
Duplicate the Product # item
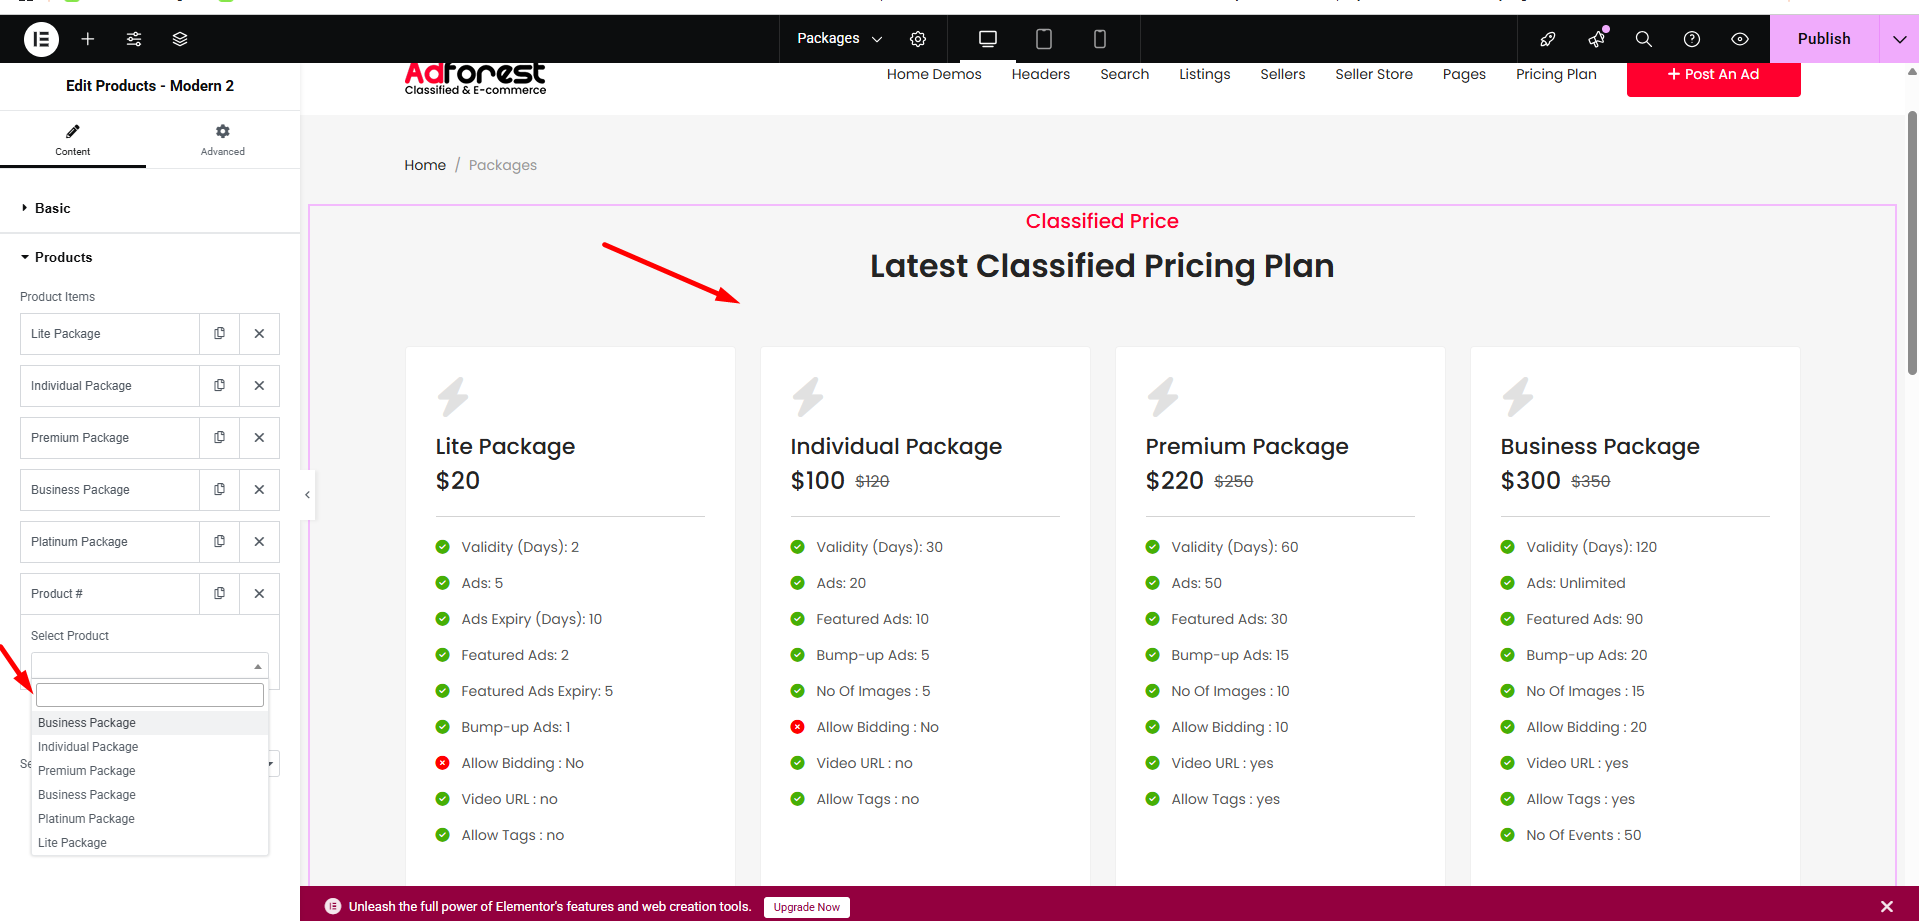pos(219,594)
